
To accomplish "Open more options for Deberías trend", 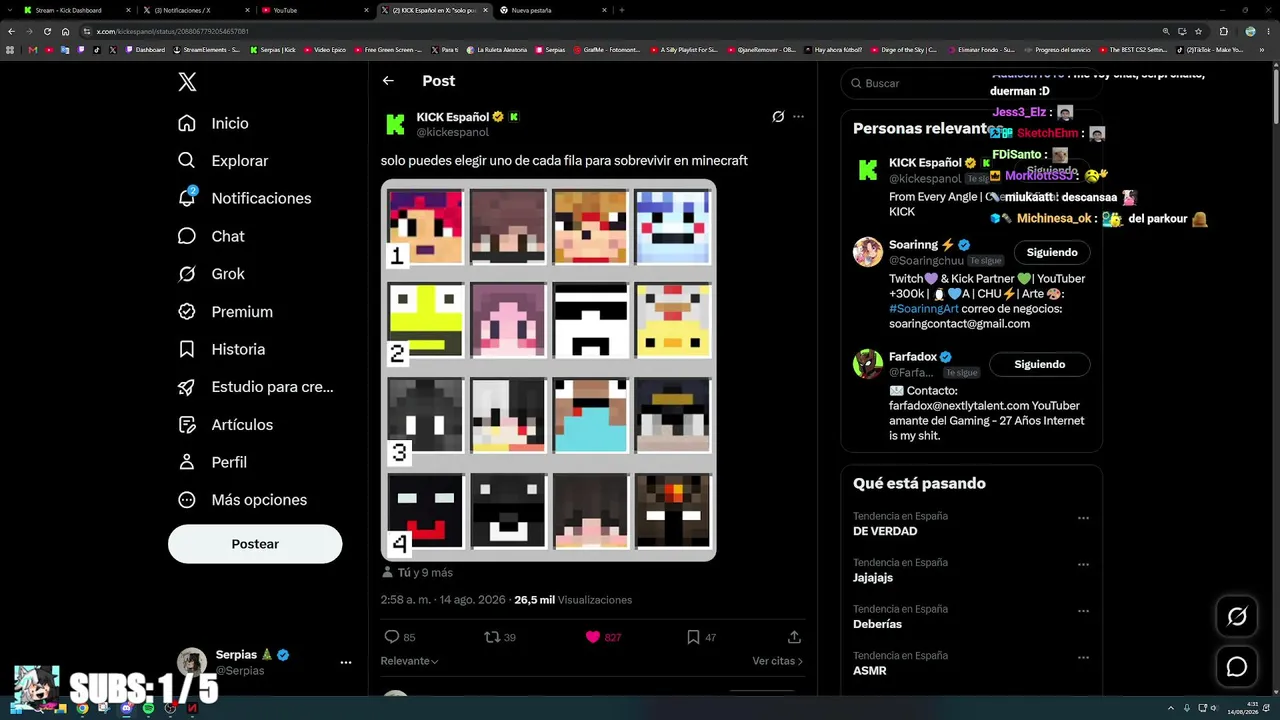I will click(x=1083, y=611).
